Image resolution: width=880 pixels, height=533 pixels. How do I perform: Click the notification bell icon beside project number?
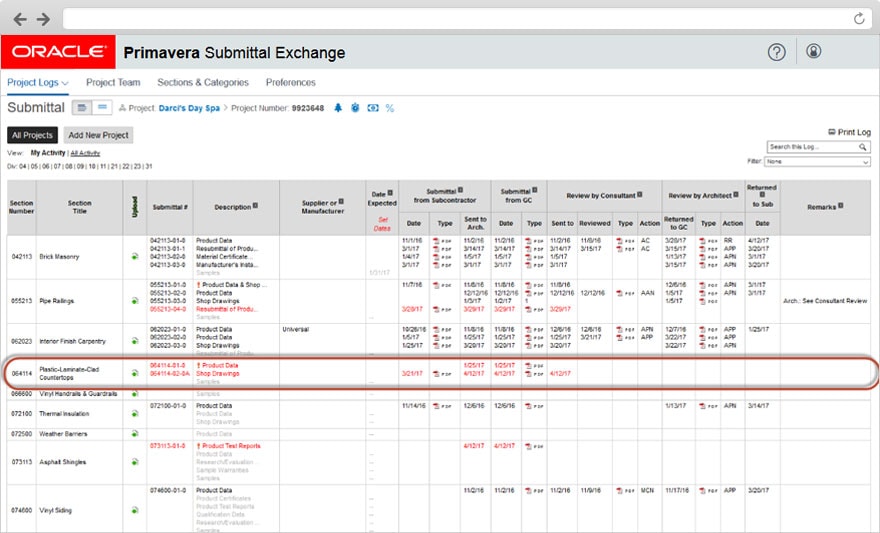pos(338,108)
